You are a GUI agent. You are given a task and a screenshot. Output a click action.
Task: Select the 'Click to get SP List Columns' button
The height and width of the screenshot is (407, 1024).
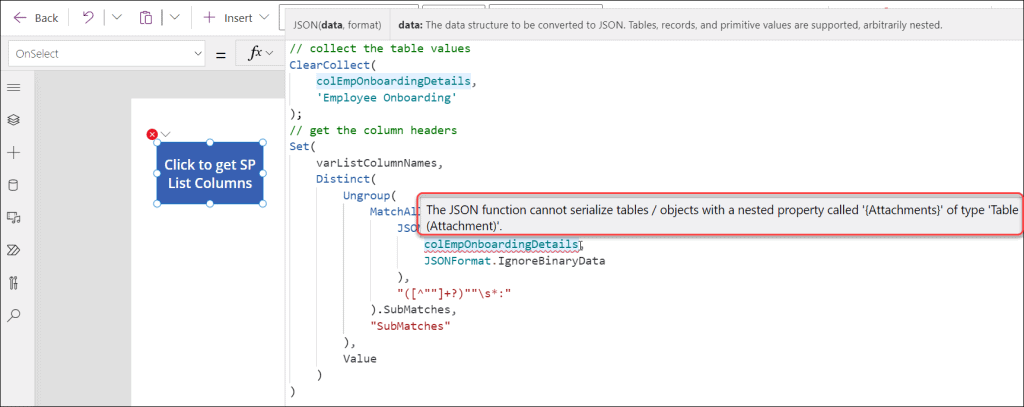click(x=210, y=173)
